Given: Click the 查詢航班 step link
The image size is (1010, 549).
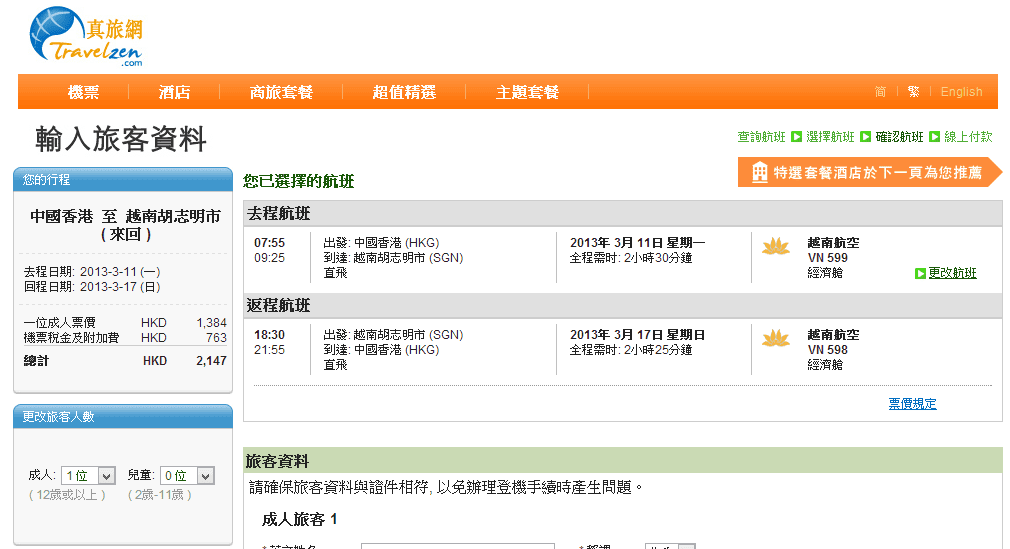Looking at the screenshot, I should 761,137.
